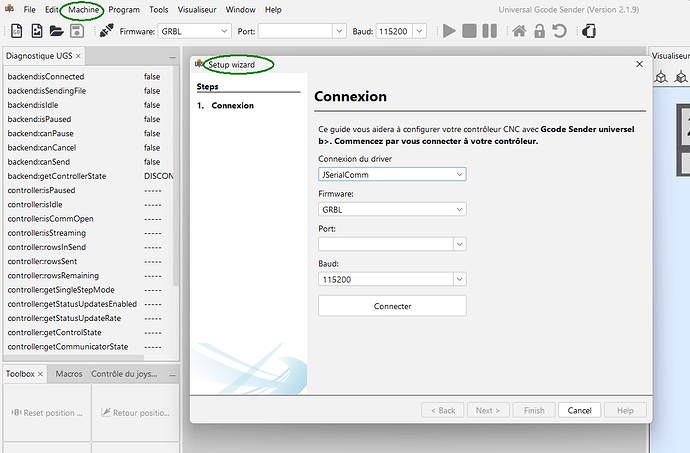Click Retour position in the Toolbox

[x=136, y=412]
